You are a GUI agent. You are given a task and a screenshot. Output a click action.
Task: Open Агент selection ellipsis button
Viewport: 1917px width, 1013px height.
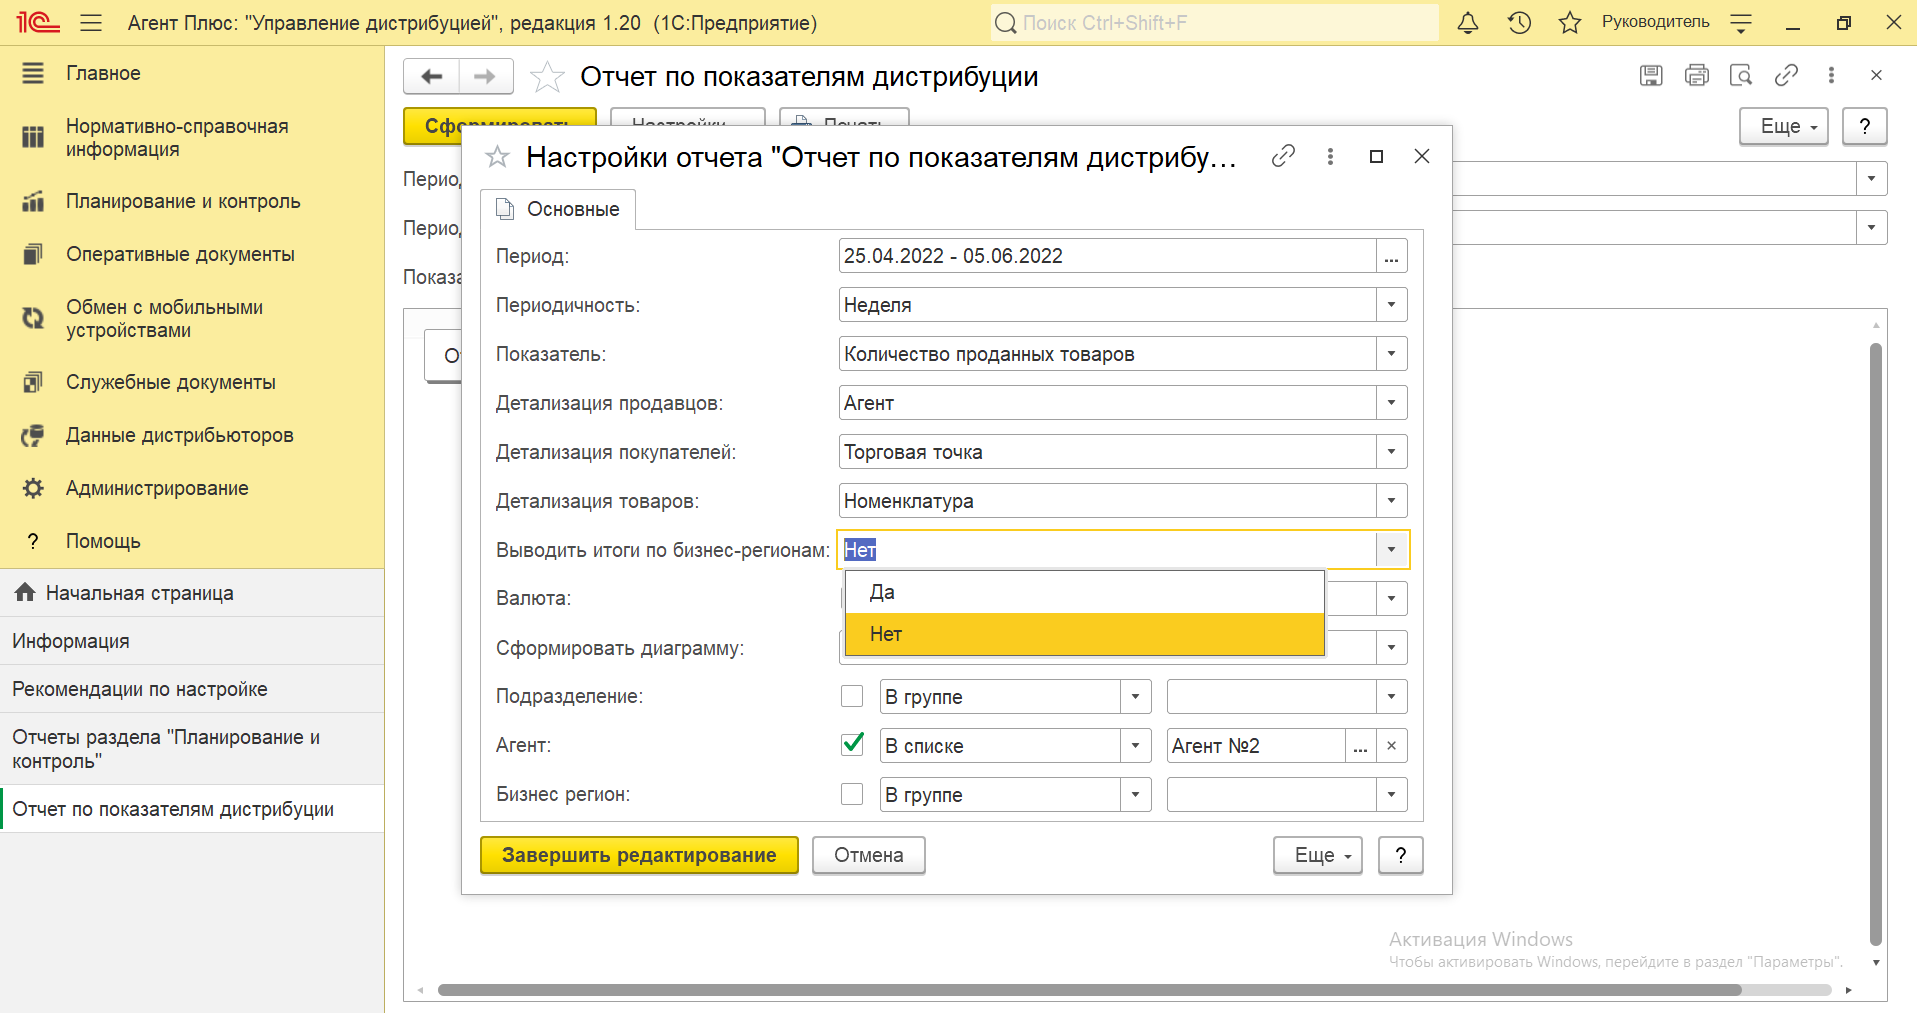[x=1360, y=746]
